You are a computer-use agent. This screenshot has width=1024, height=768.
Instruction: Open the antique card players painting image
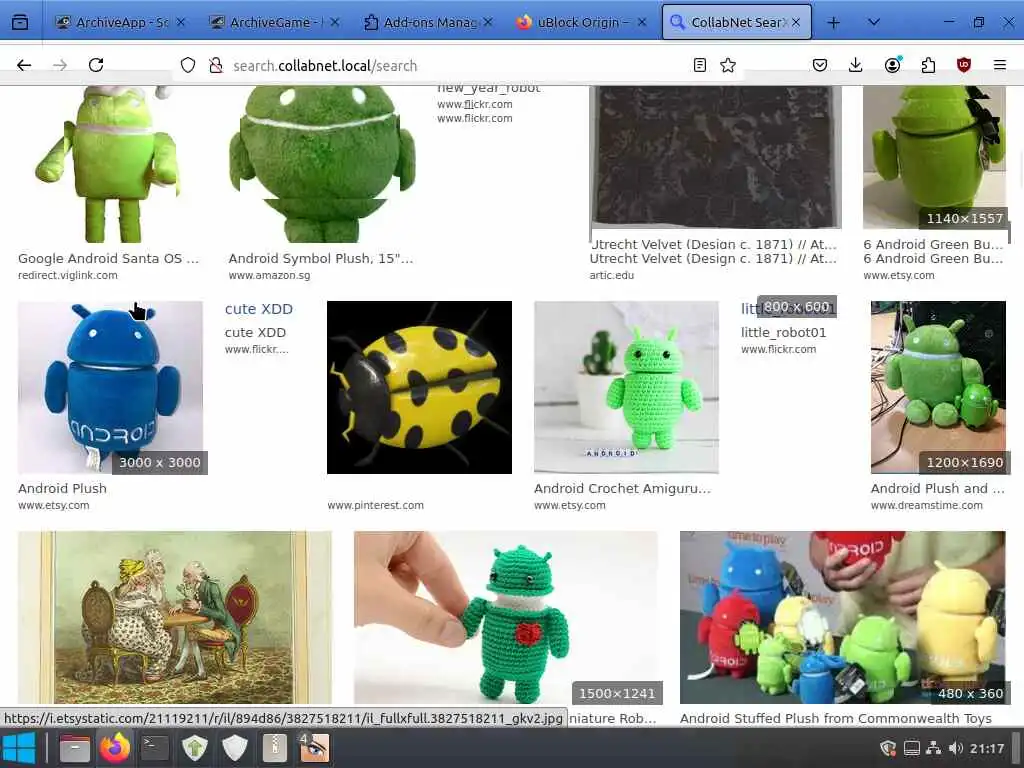click(x=175, y=617)
